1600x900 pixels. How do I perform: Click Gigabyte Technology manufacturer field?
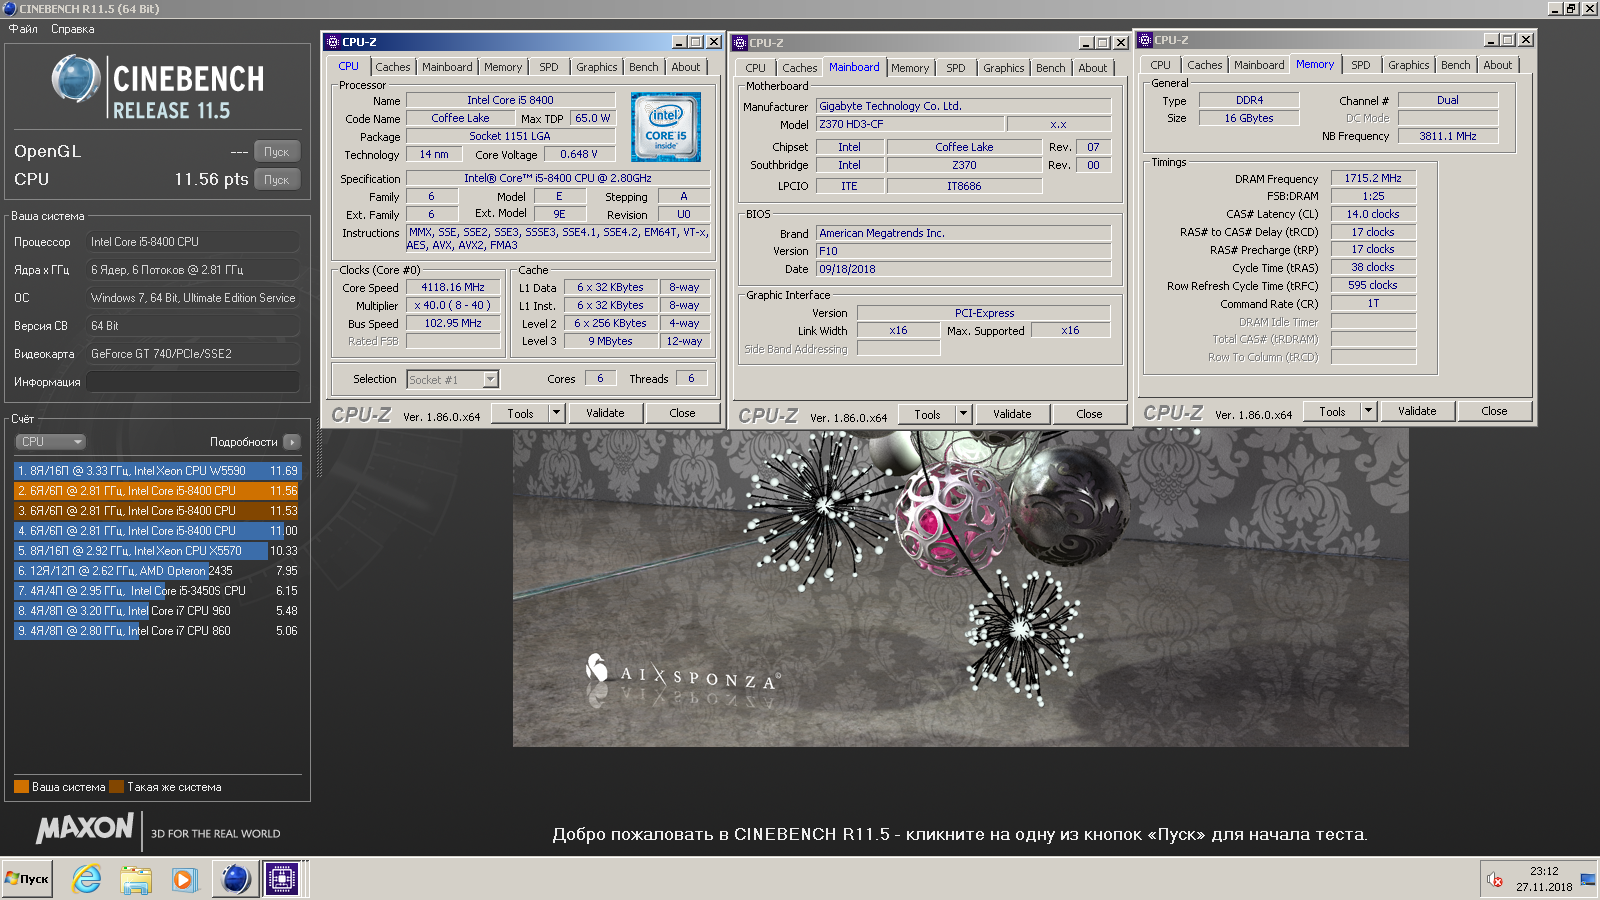point(964,106)
